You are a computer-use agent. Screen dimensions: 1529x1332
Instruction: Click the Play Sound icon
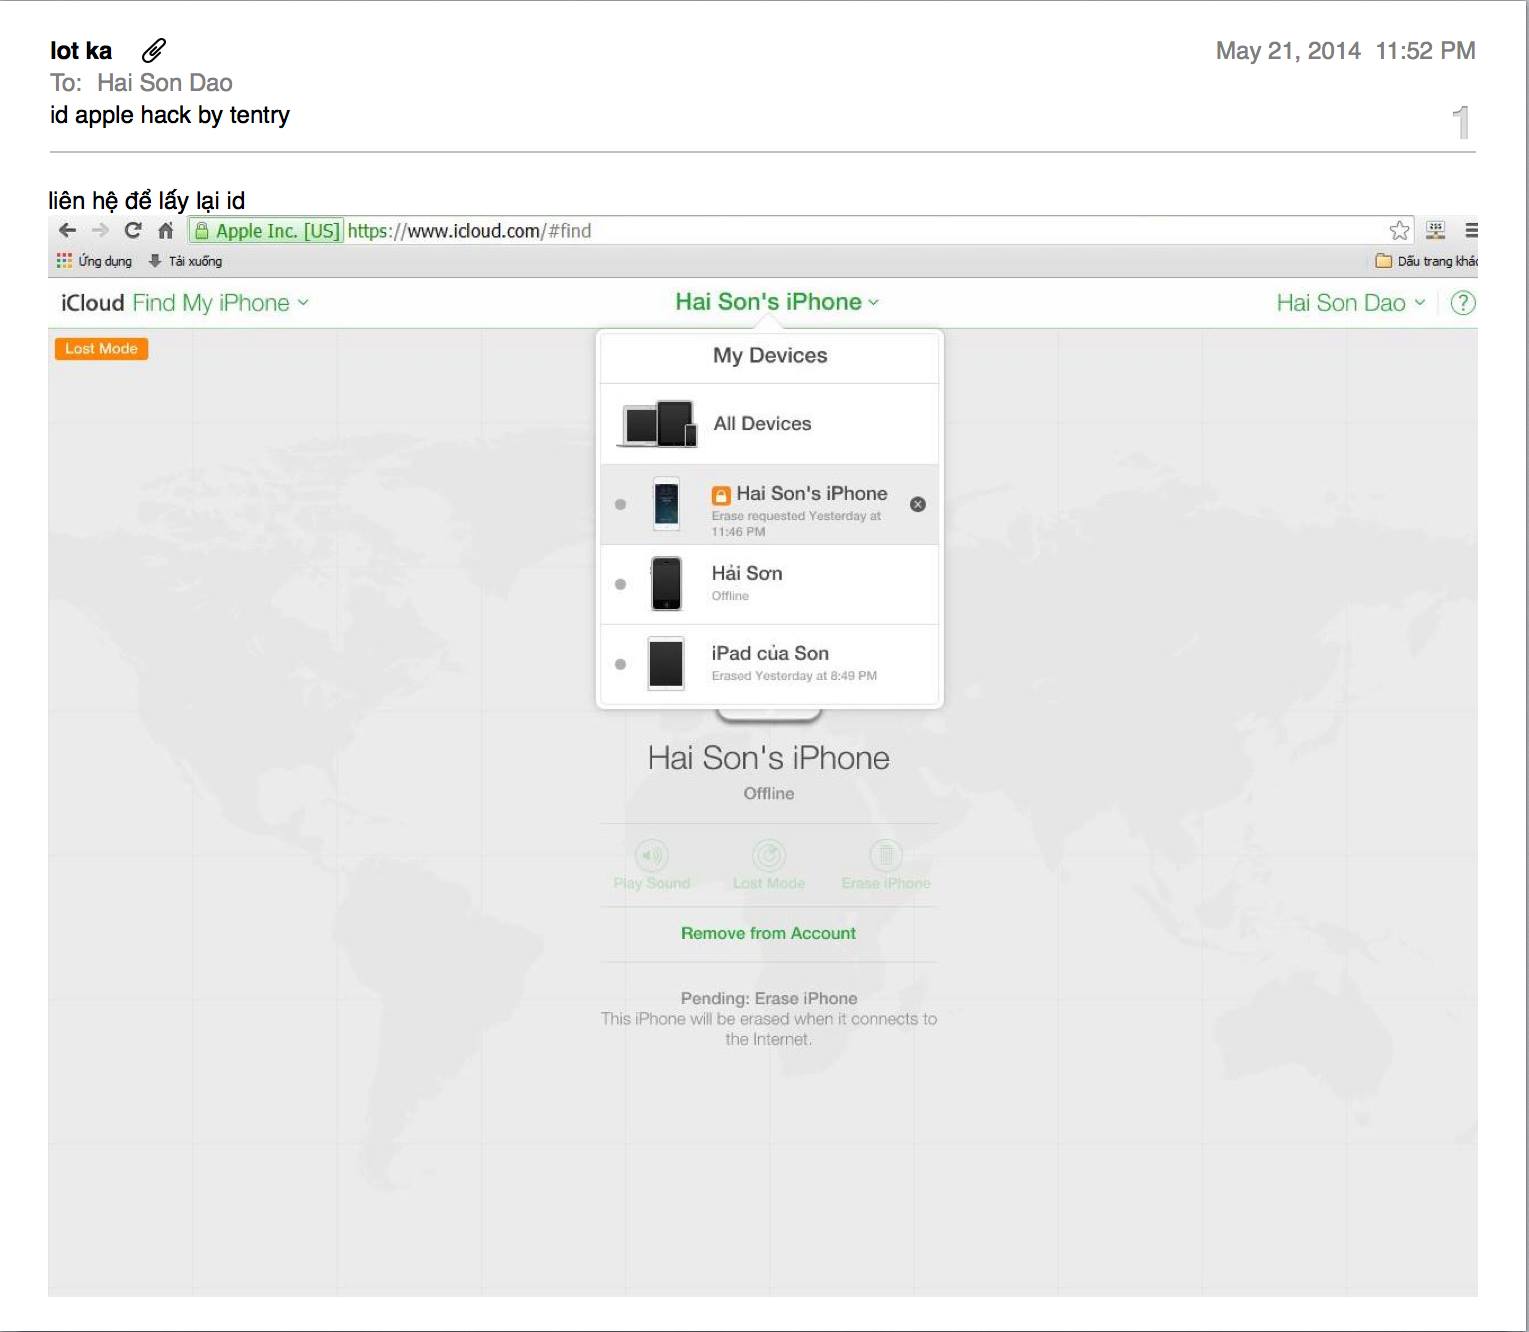(x=652, y=855)
